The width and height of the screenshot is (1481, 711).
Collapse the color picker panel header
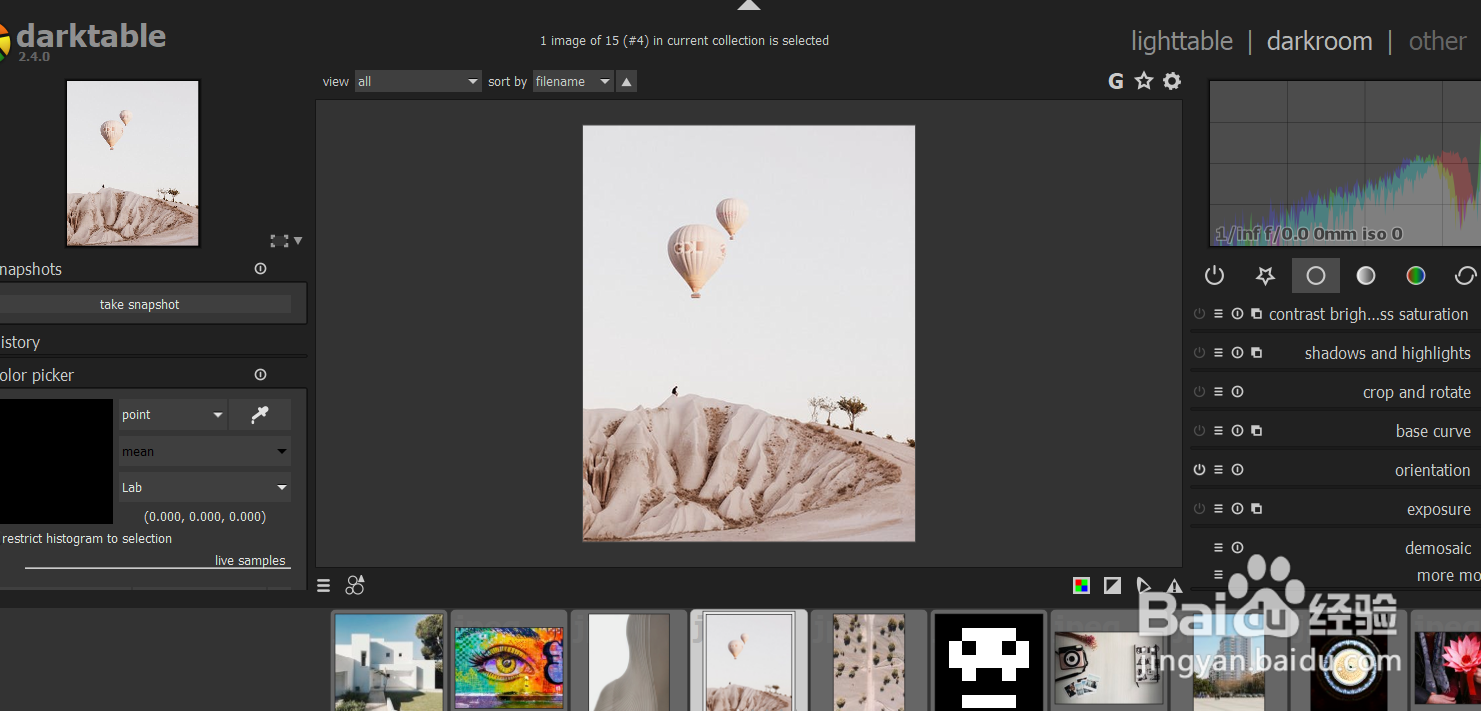click(x=37, y=375)
